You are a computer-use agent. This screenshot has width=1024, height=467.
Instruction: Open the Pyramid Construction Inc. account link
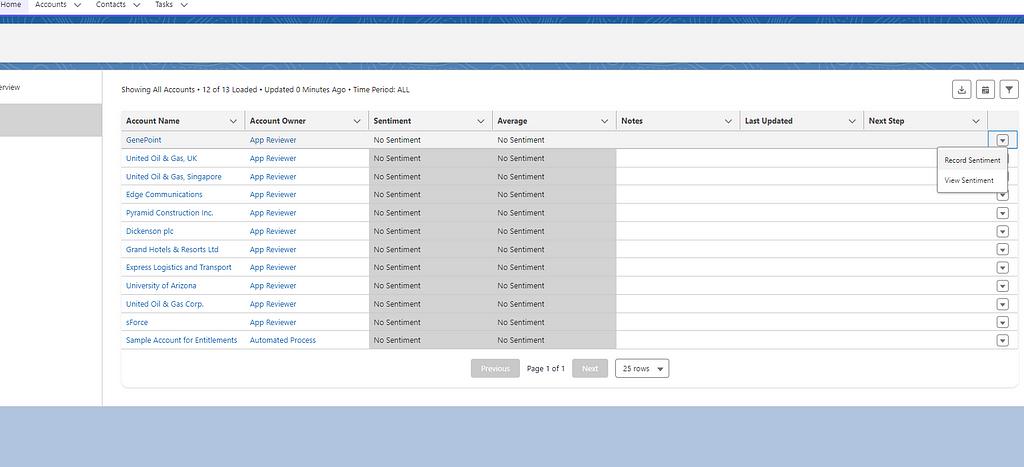point(169,213)
